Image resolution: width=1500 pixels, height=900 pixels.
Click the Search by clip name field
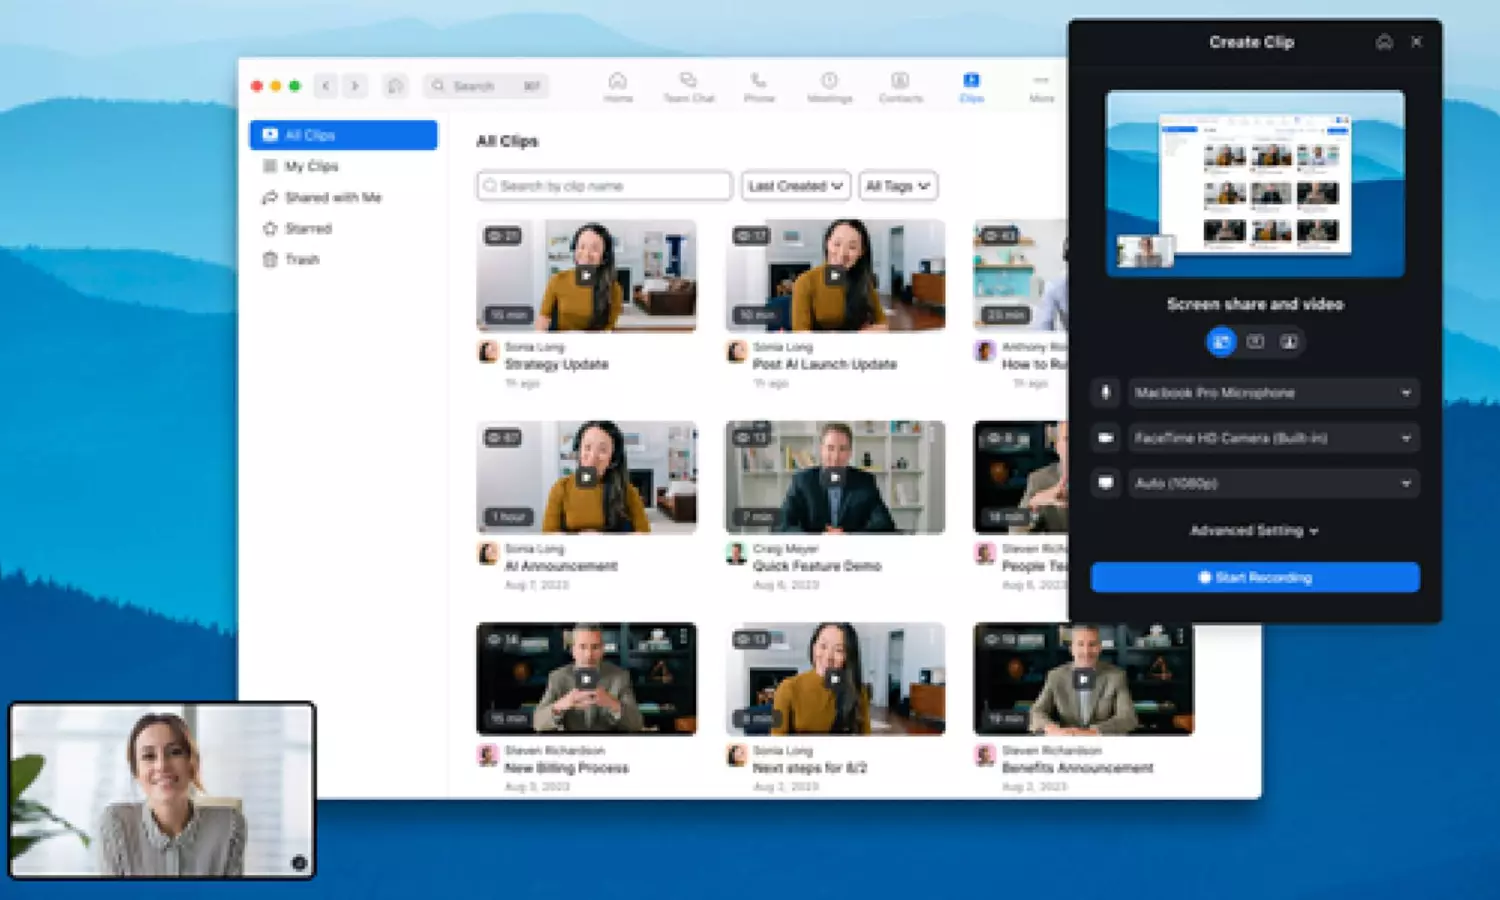click(605, 186)
